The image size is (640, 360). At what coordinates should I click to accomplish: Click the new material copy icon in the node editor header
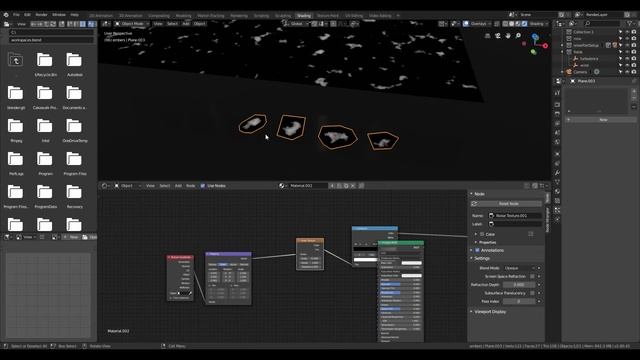346,186
